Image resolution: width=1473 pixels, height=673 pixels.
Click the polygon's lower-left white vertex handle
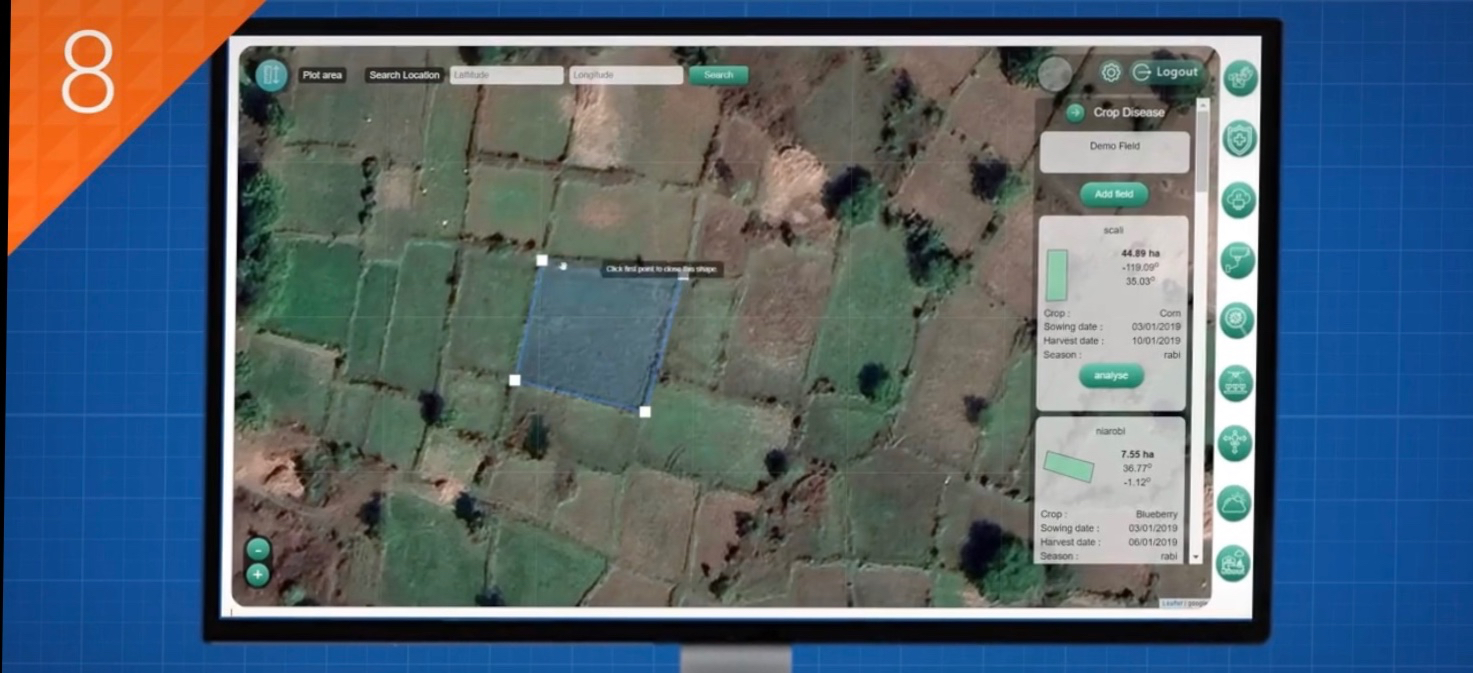pos(515,380)
